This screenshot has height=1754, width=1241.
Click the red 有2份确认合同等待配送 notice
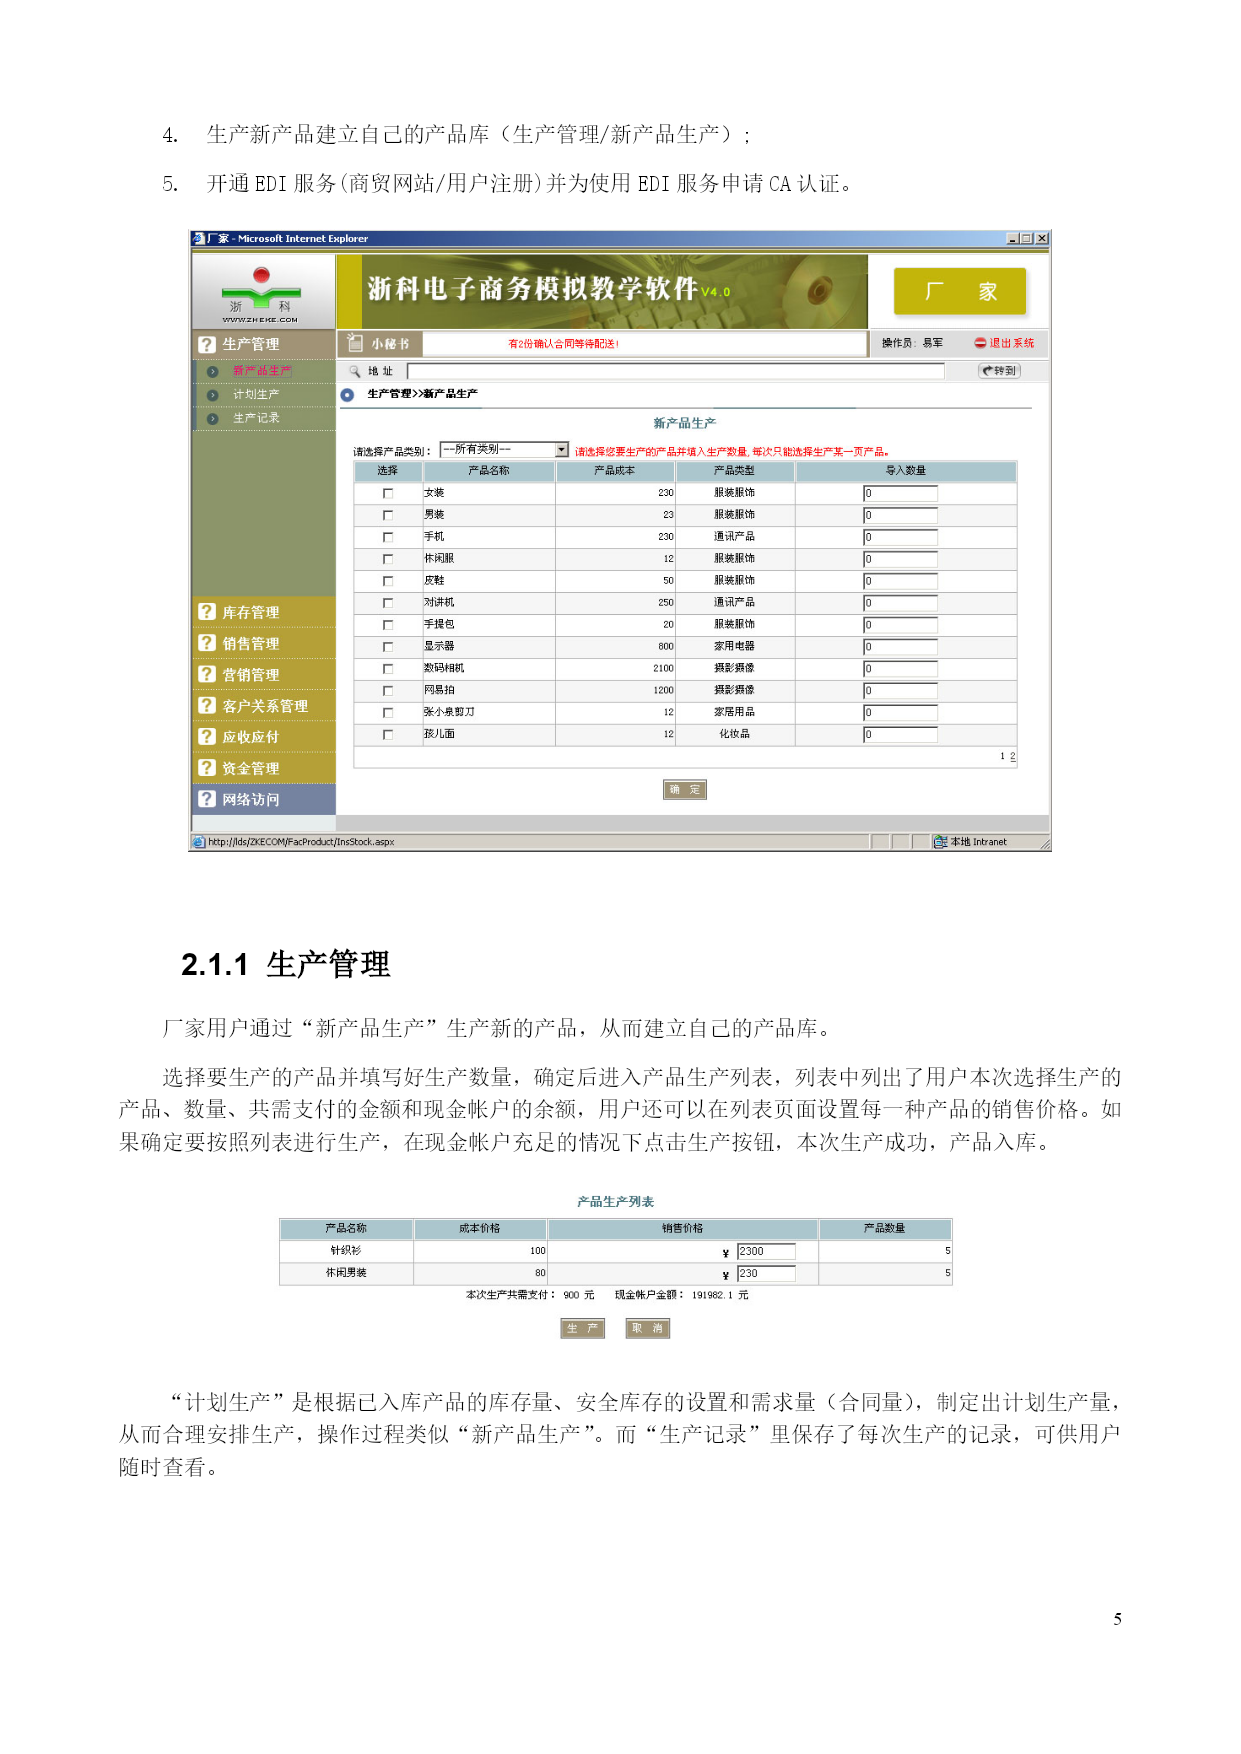[x=564, y=344]
